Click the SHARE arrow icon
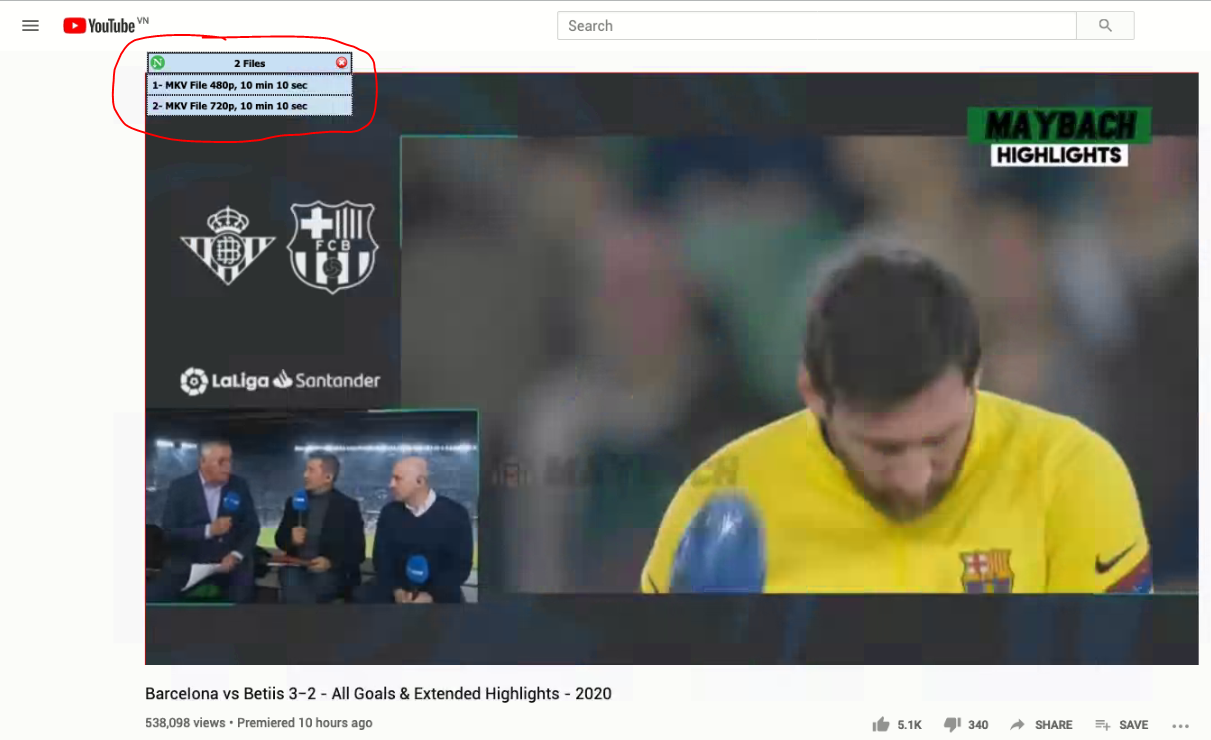Screen dimensions: 1211x740 click(1017, 724)
